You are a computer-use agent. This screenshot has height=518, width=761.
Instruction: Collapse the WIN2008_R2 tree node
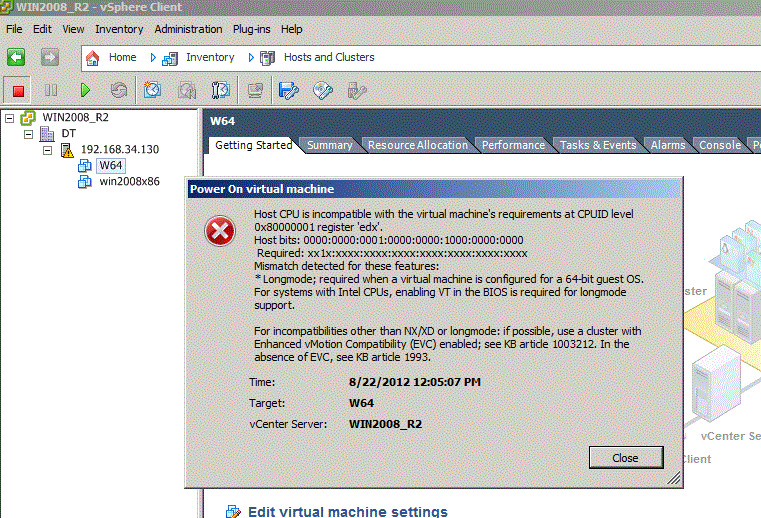click(x=9, y=118)
